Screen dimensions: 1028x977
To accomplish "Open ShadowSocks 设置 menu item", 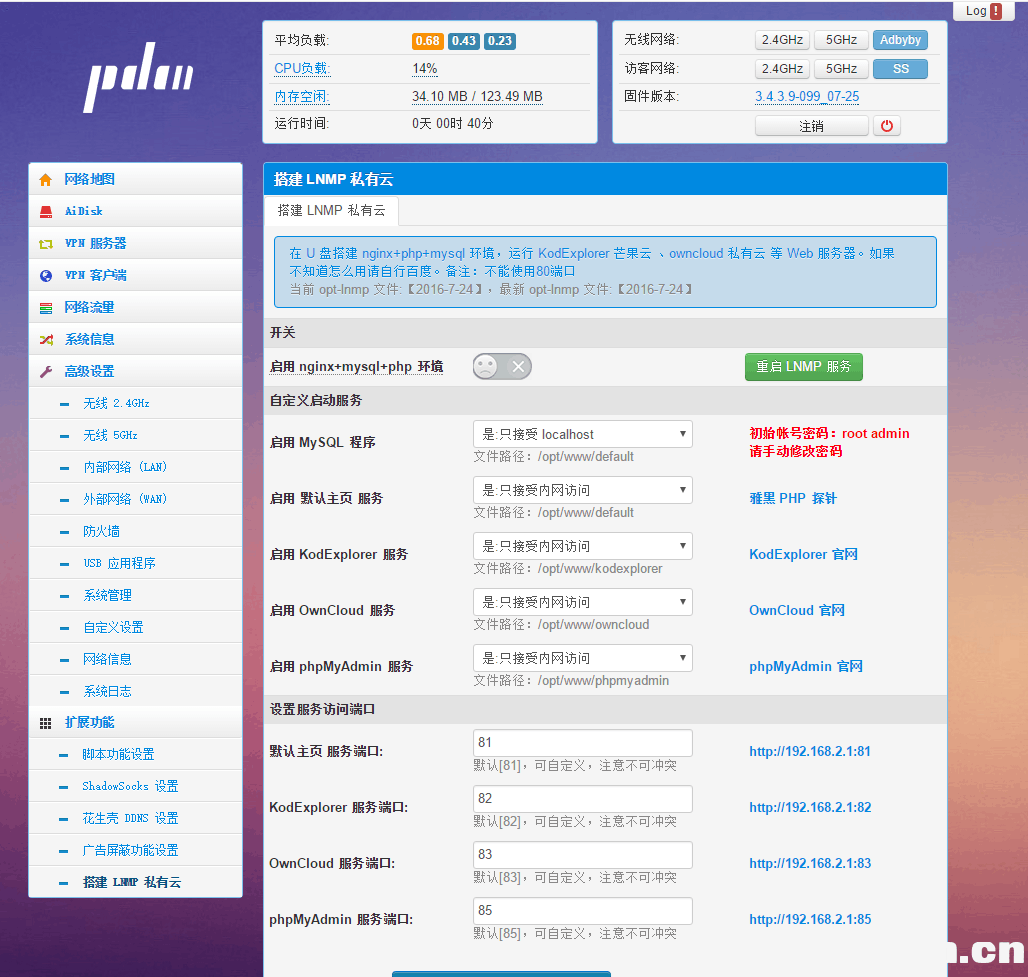I will point(136,786).
